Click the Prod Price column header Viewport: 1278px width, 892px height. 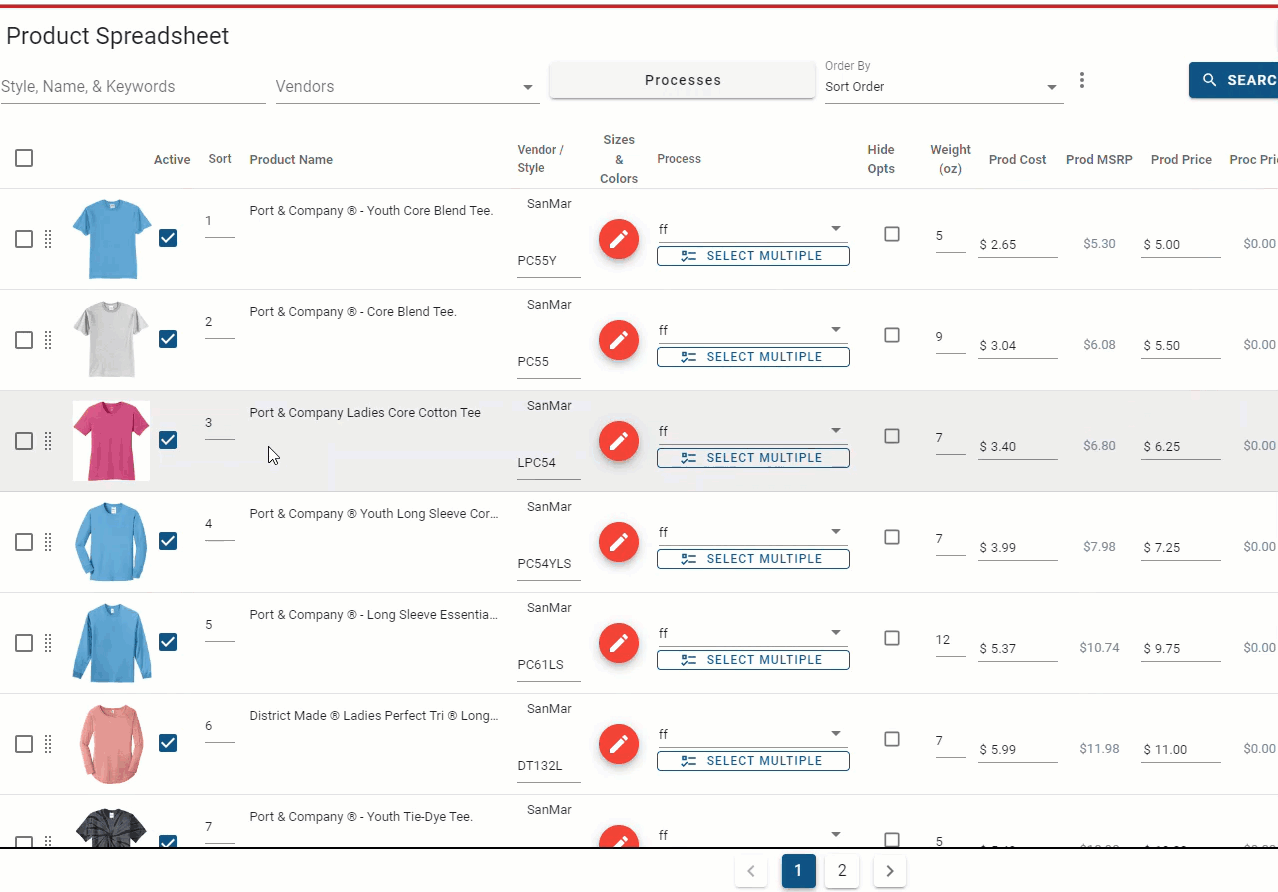pyautogui.click(x=1181, y=159)
